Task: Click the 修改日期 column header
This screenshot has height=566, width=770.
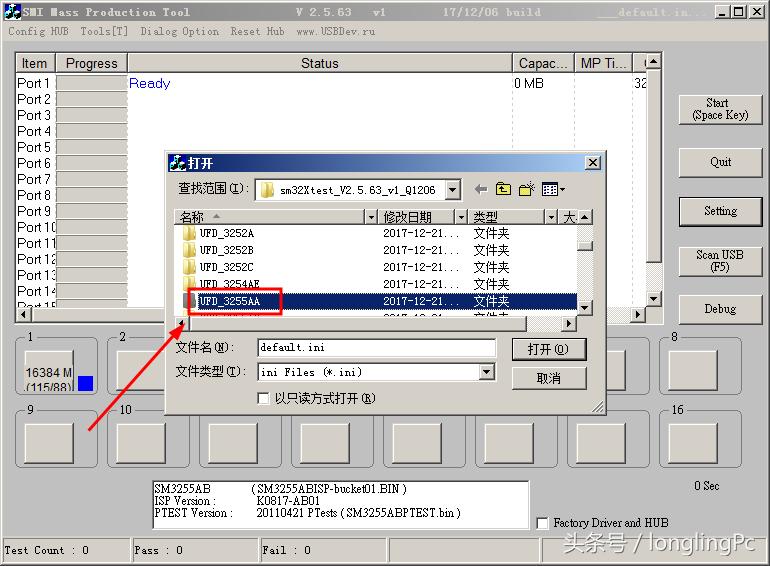Action: pos(416,217)
